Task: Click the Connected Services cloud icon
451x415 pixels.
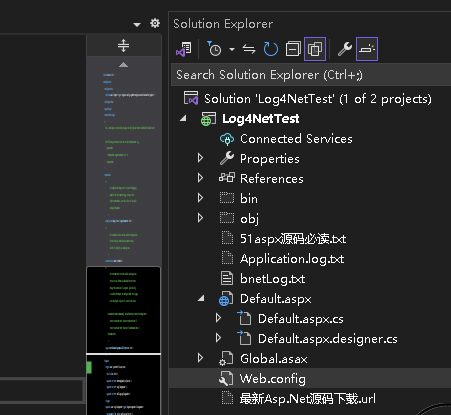Action: point(227,139)
